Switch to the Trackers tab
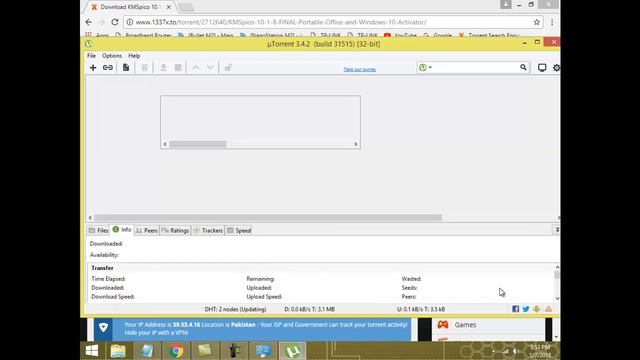Screen dimensions: 640x360 click(x=208, y=230)
